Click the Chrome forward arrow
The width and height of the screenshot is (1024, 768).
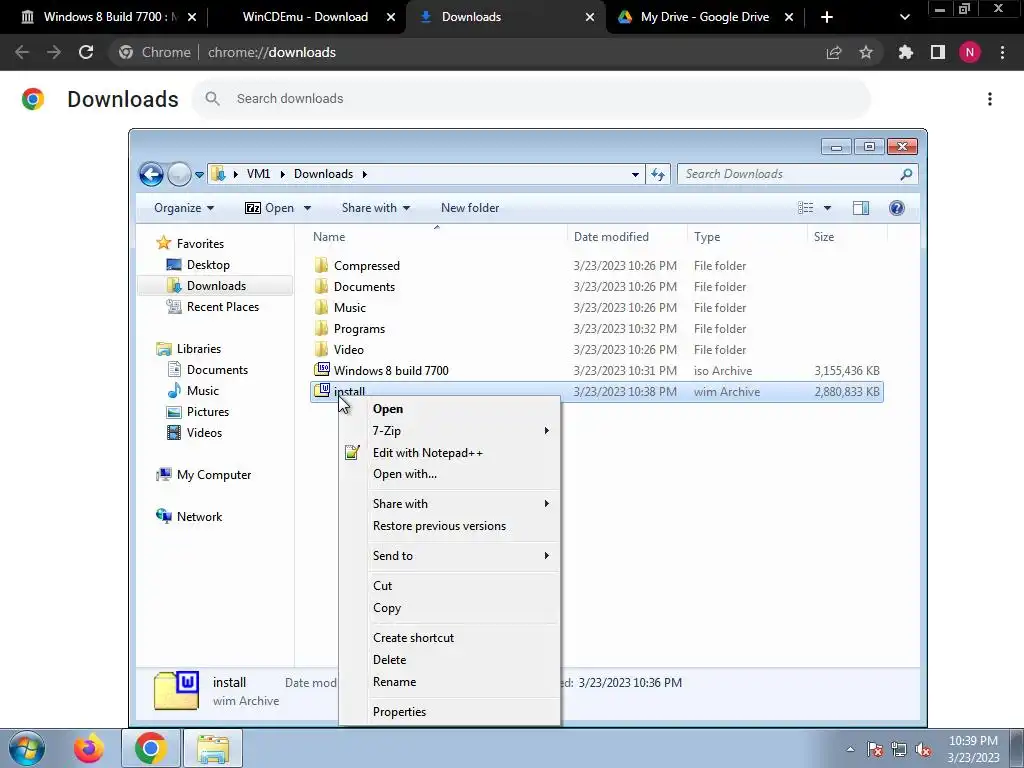[54, 52]
